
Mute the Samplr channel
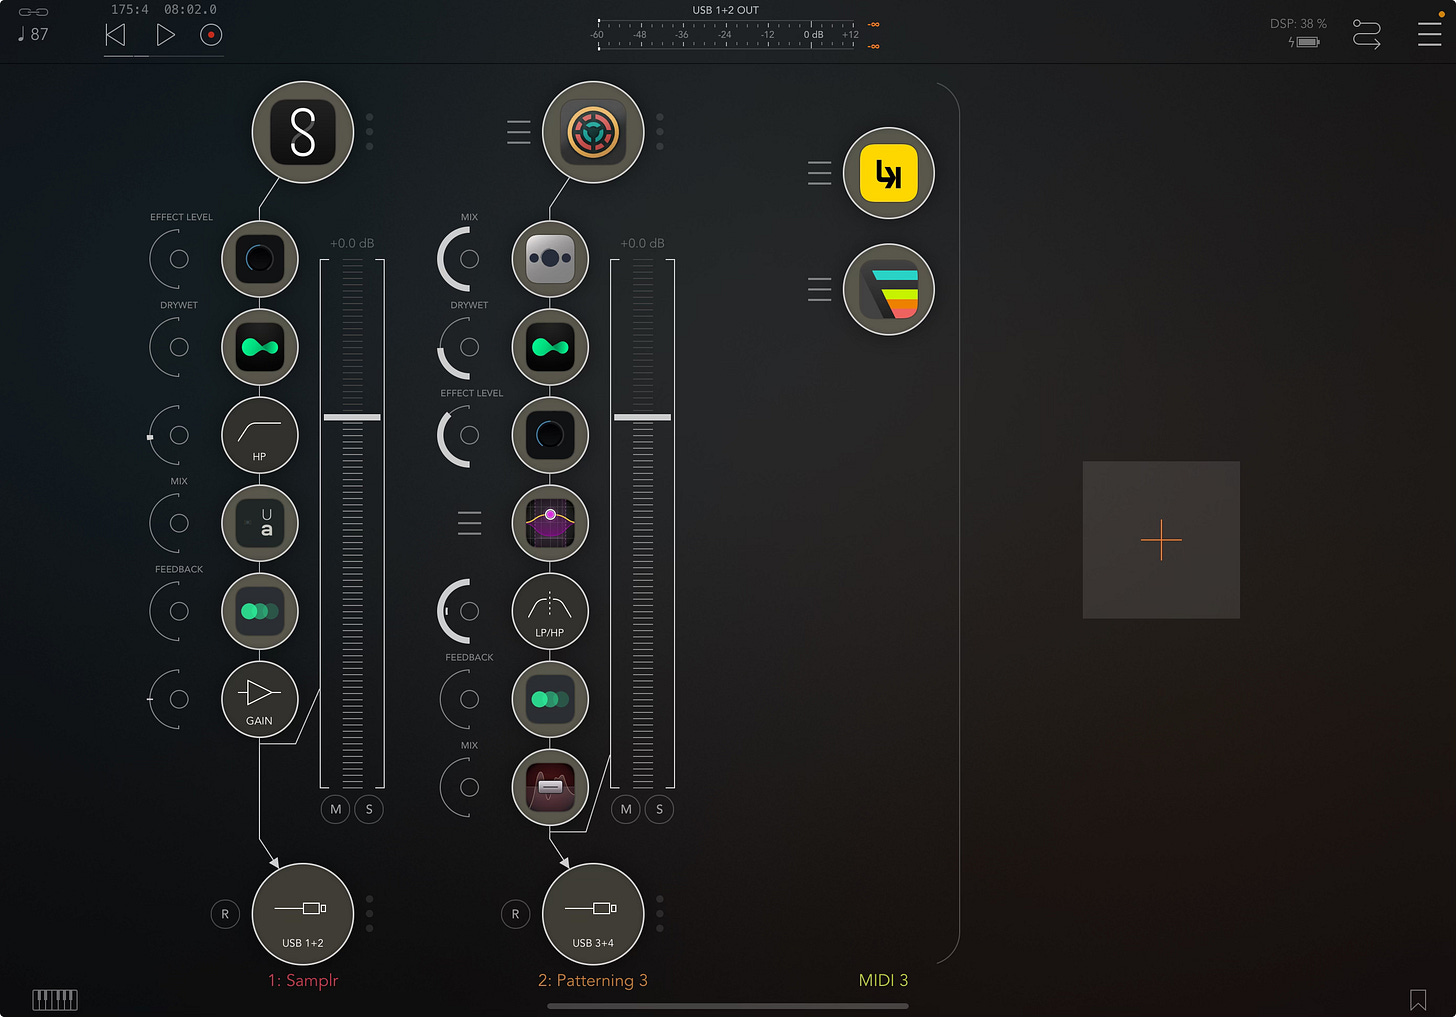(x=336, y=809)
